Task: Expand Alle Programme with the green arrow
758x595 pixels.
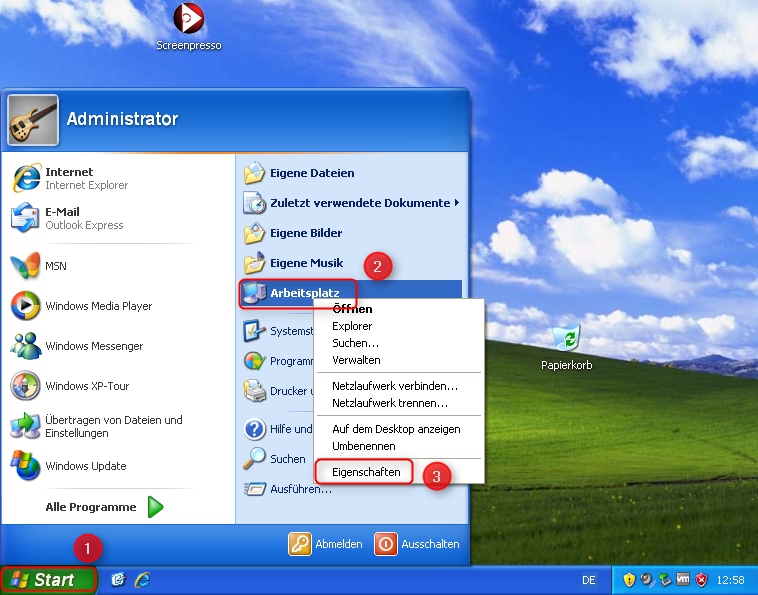Action: click(x=155, y=507)
